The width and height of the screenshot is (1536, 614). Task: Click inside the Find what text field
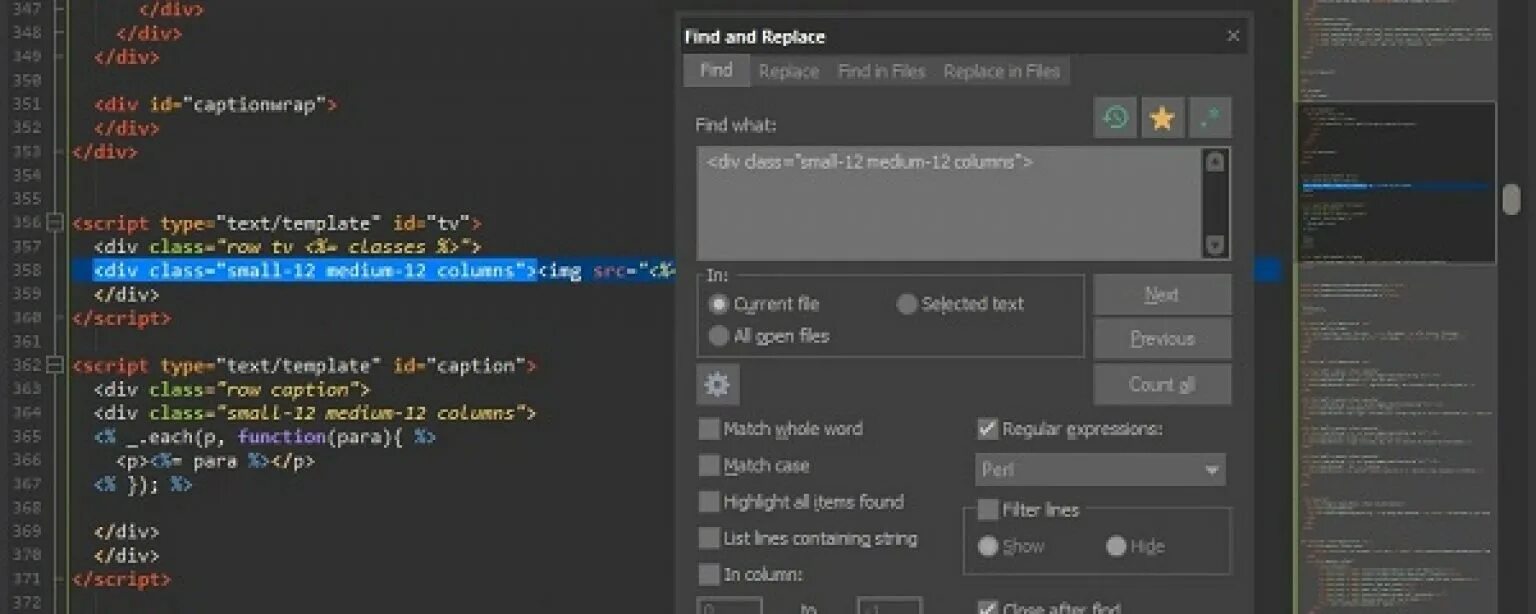949,203
